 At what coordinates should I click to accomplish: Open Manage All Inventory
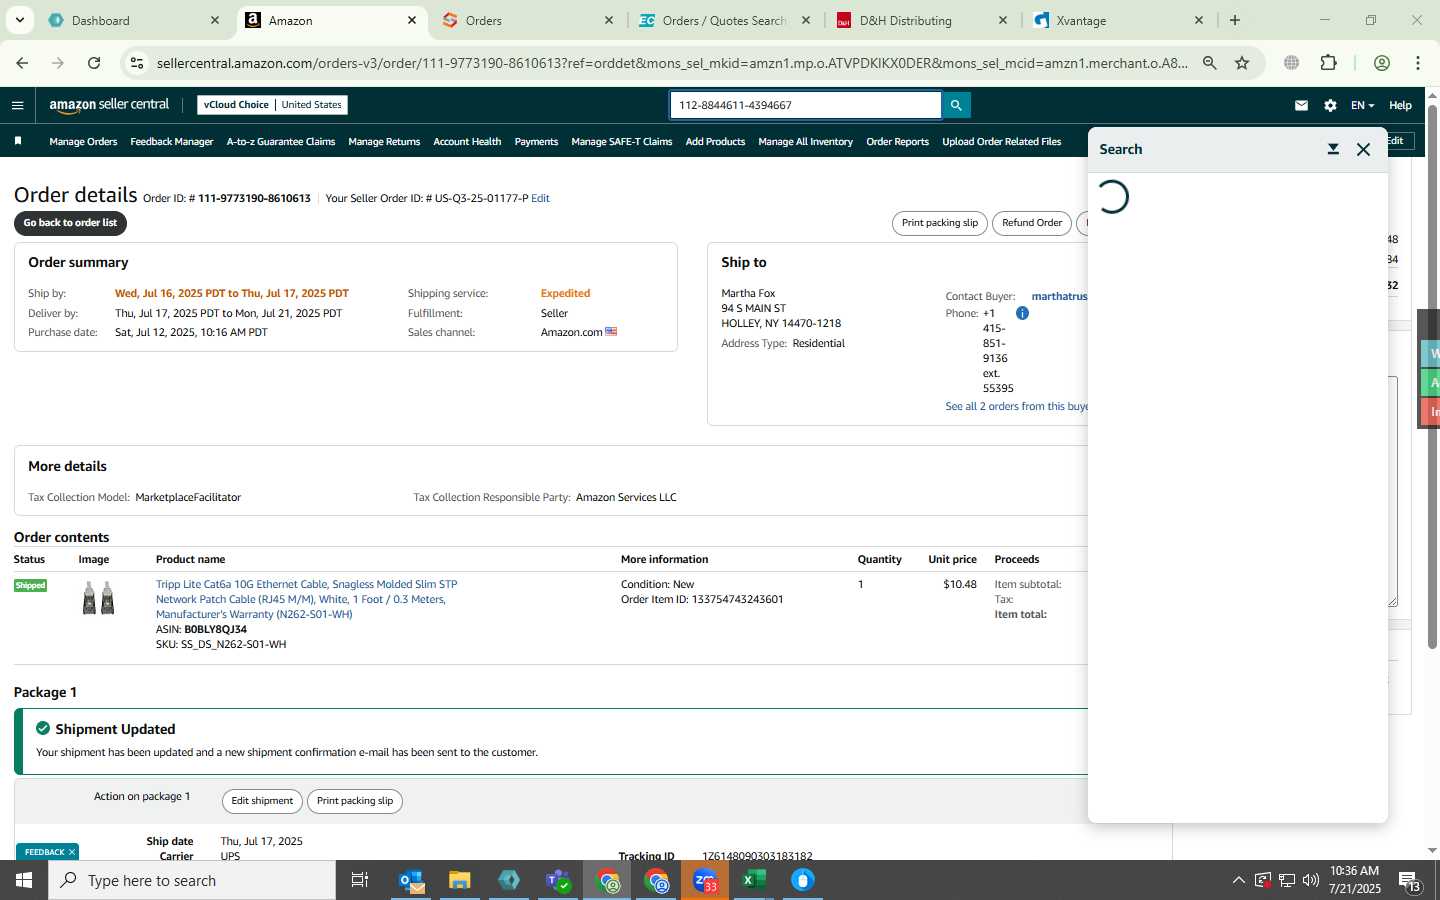805,142
